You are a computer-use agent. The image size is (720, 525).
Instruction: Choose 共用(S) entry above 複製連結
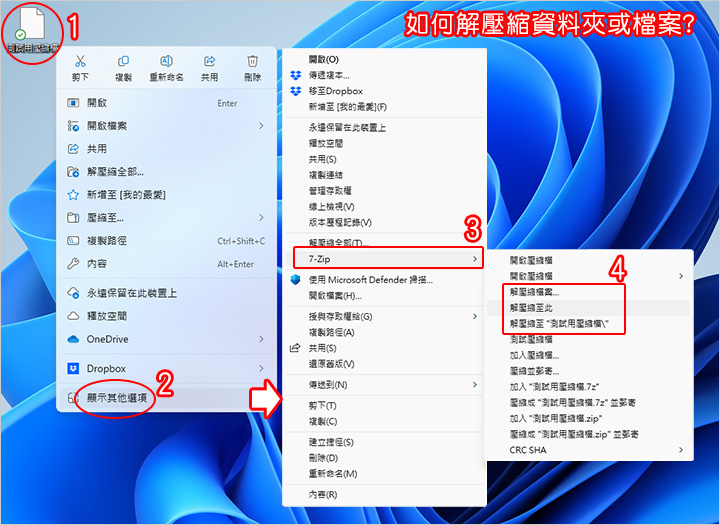[322, 159]
